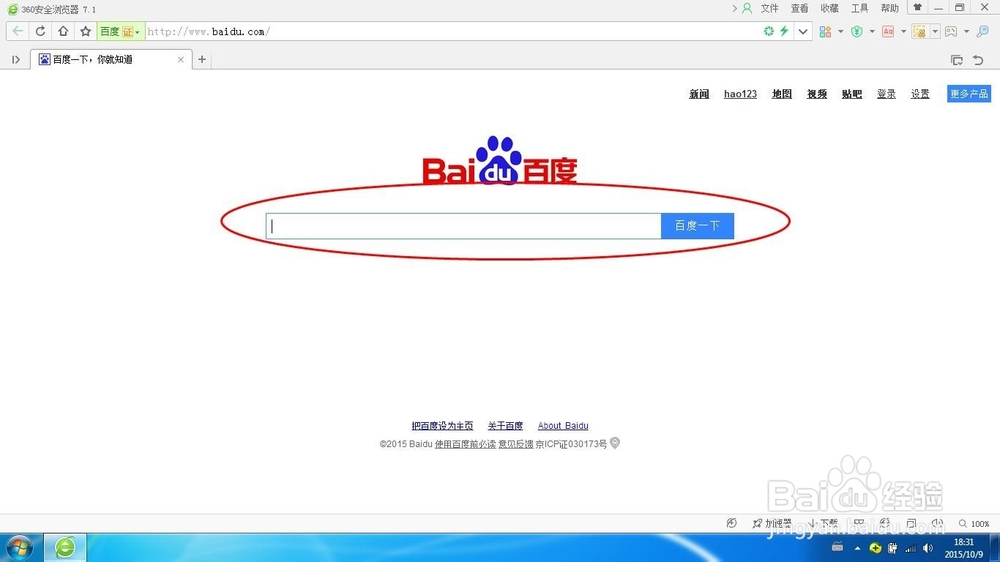
Task: Open the tab list window icon
Action: [957, 60]
